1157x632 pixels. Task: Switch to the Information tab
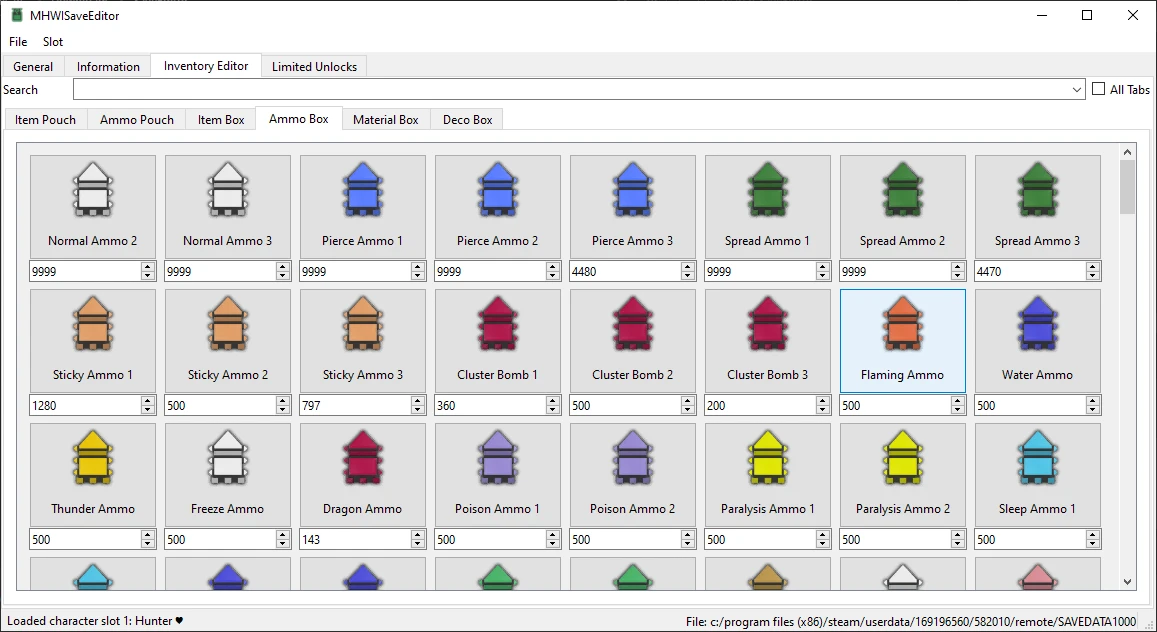click(x=108, y=66)
